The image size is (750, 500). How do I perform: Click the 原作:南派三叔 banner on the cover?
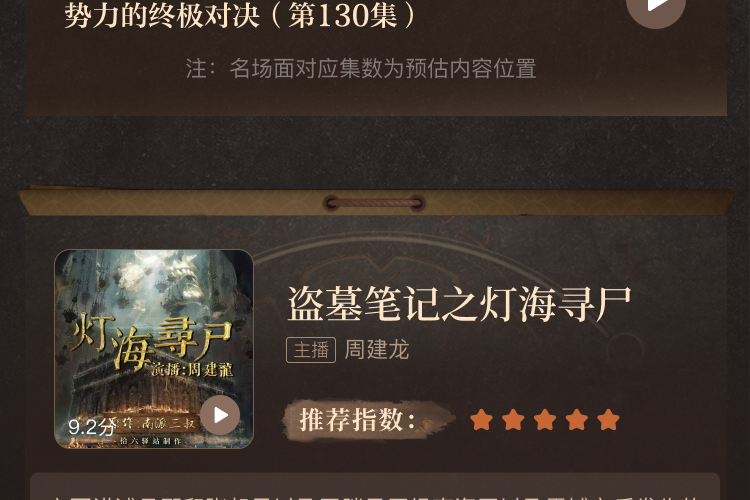tap(152, 423)
